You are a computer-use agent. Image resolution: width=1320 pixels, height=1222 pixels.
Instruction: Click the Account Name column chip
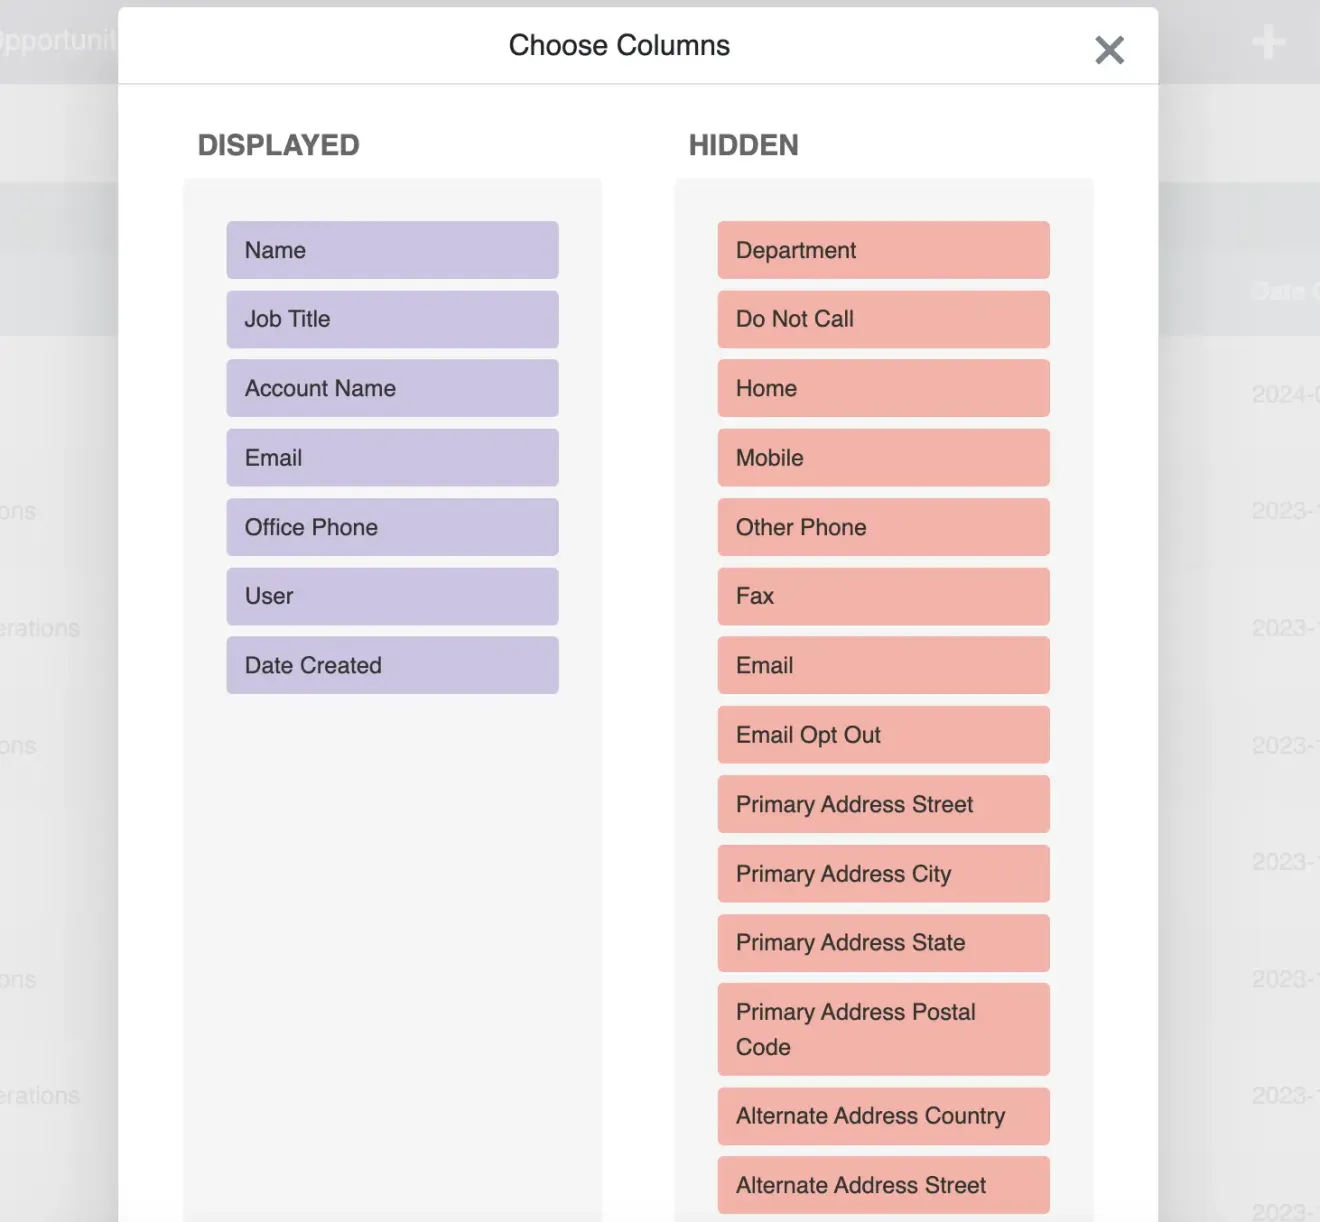pos(392,388)
